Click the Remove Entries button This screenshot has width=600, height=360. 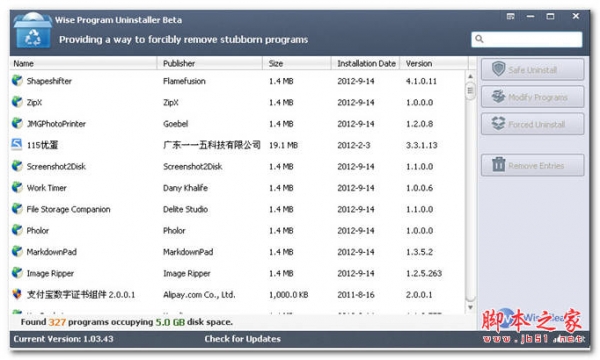pos(532,165)
